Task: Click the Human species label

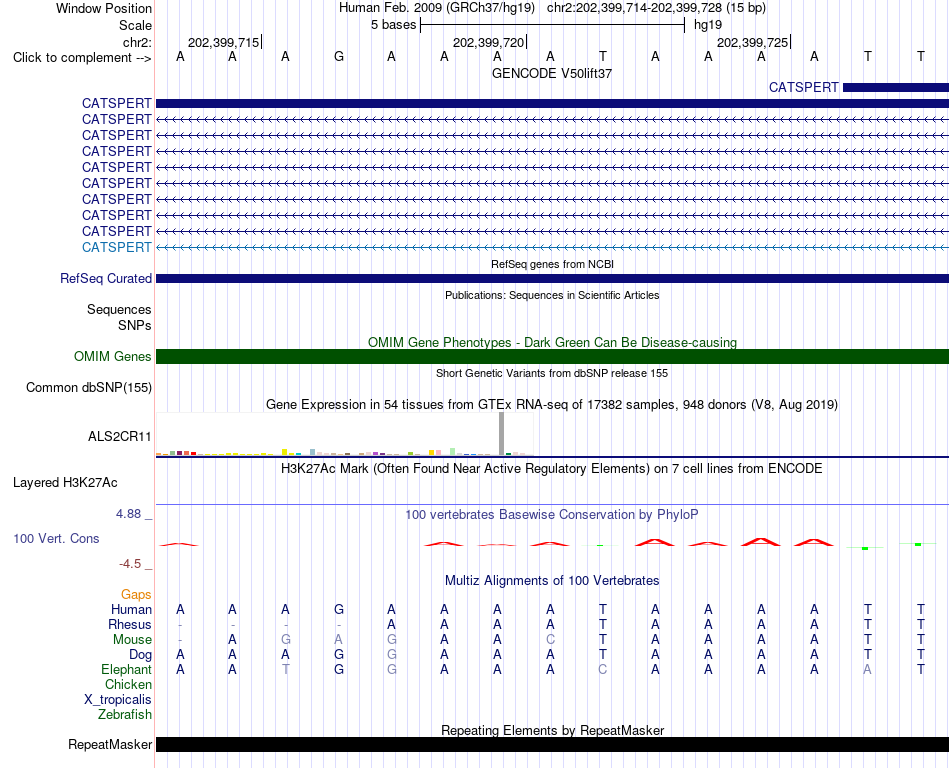Action: tap(131, 609)
